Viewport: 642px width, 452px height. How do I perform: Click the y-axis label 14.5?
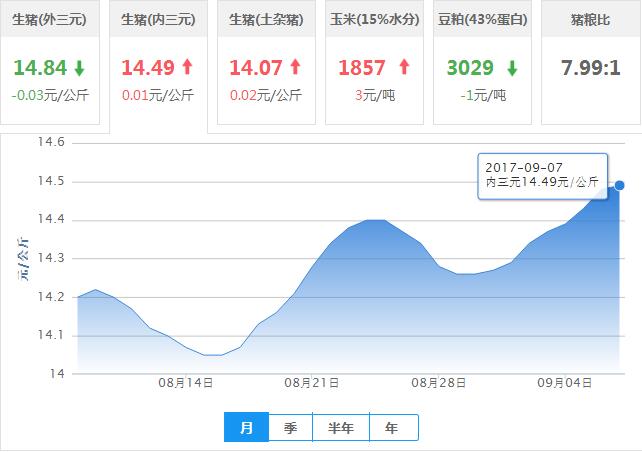51,181
